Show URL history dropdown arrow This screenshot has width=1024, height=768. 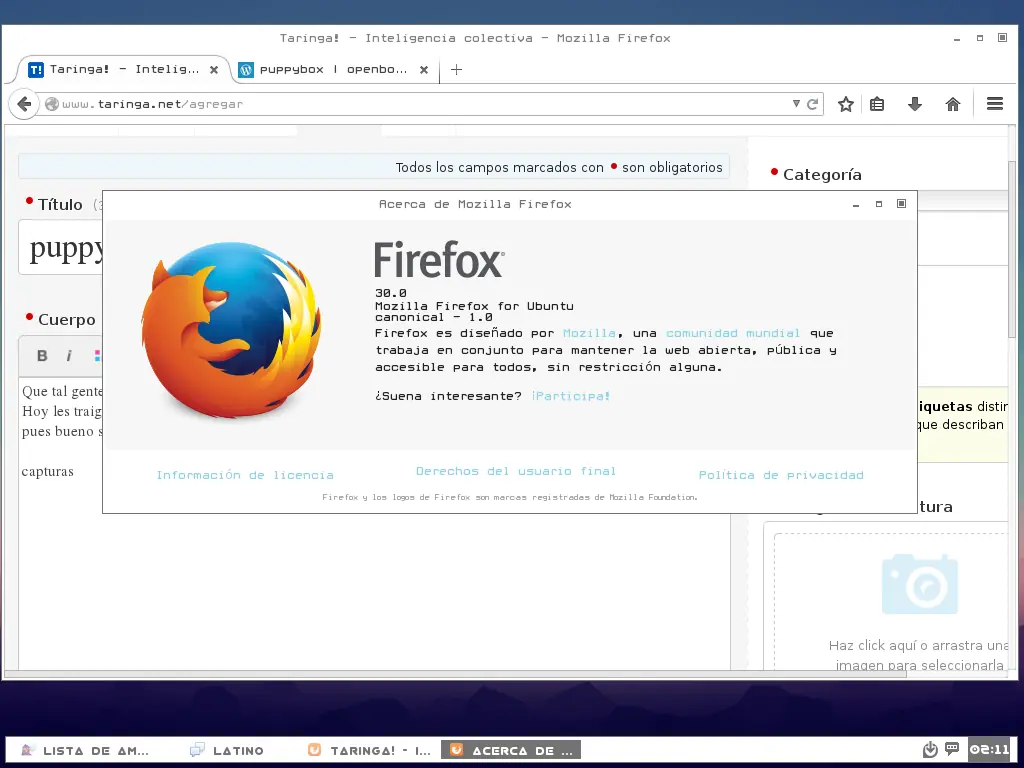tap(796, 104)
